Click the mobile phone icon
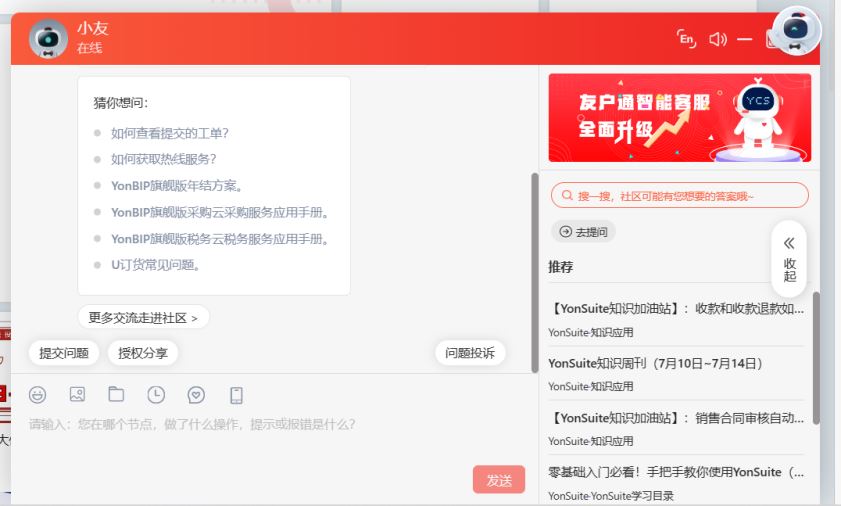The width and height of the screenshot is (841, 506). [x=236, y=394]
